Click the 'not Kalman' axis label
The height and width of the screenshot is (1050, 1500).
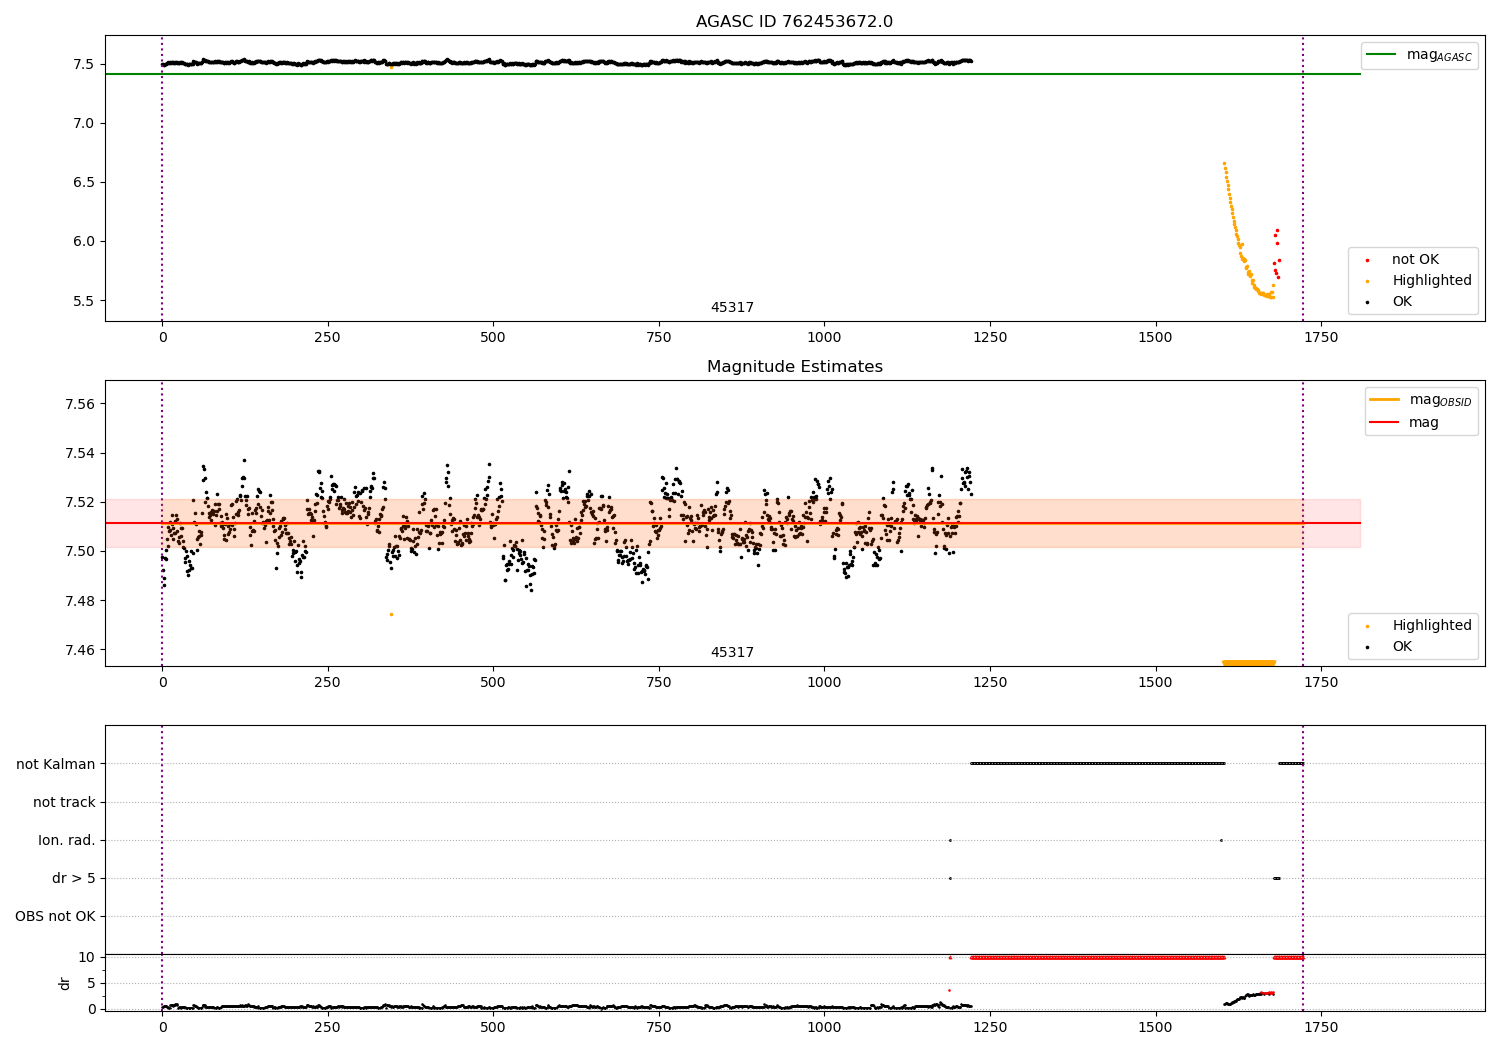(56, 764)
